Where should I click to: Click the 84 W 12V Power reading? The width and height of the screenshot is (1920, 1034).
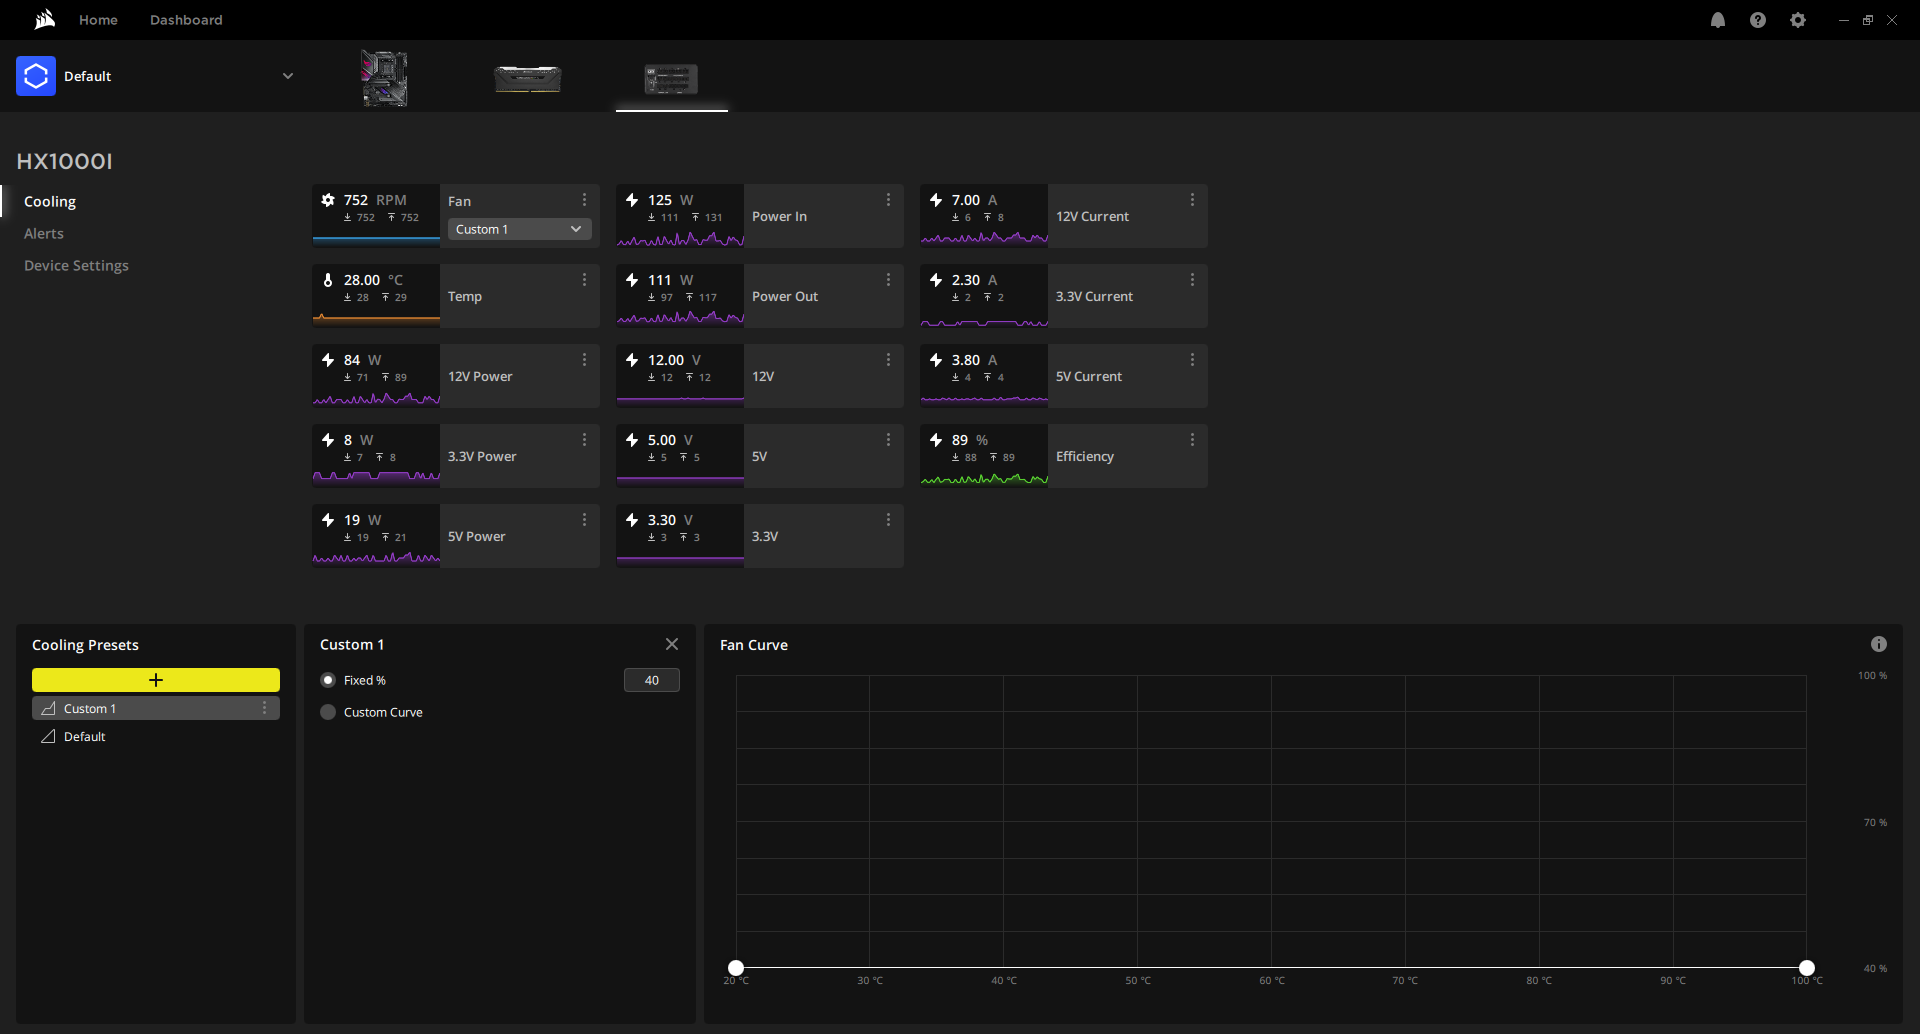[362, 360]
